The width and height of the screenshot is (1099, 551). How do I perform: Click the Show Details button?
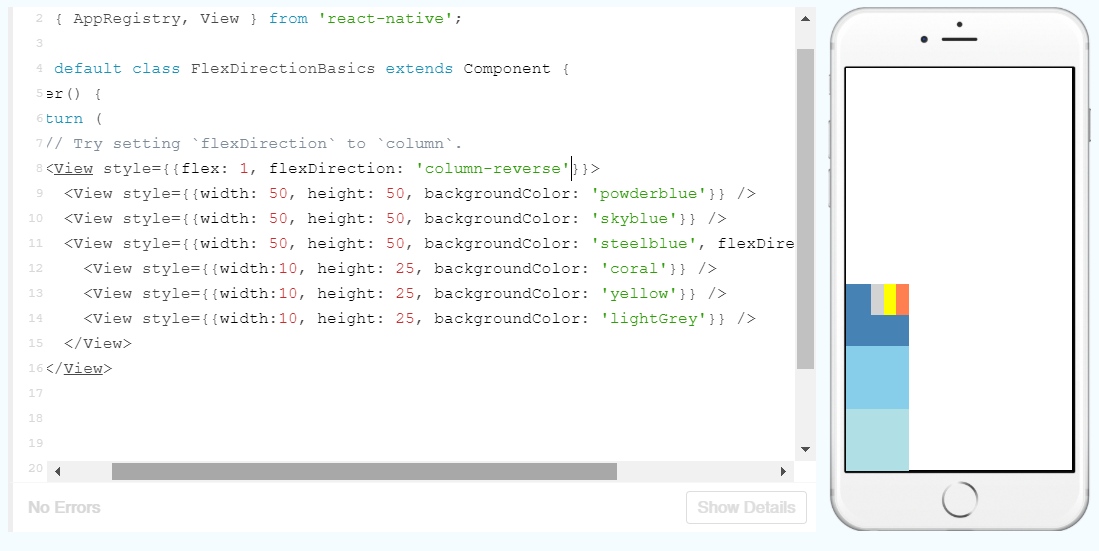[x=746, y=507]
